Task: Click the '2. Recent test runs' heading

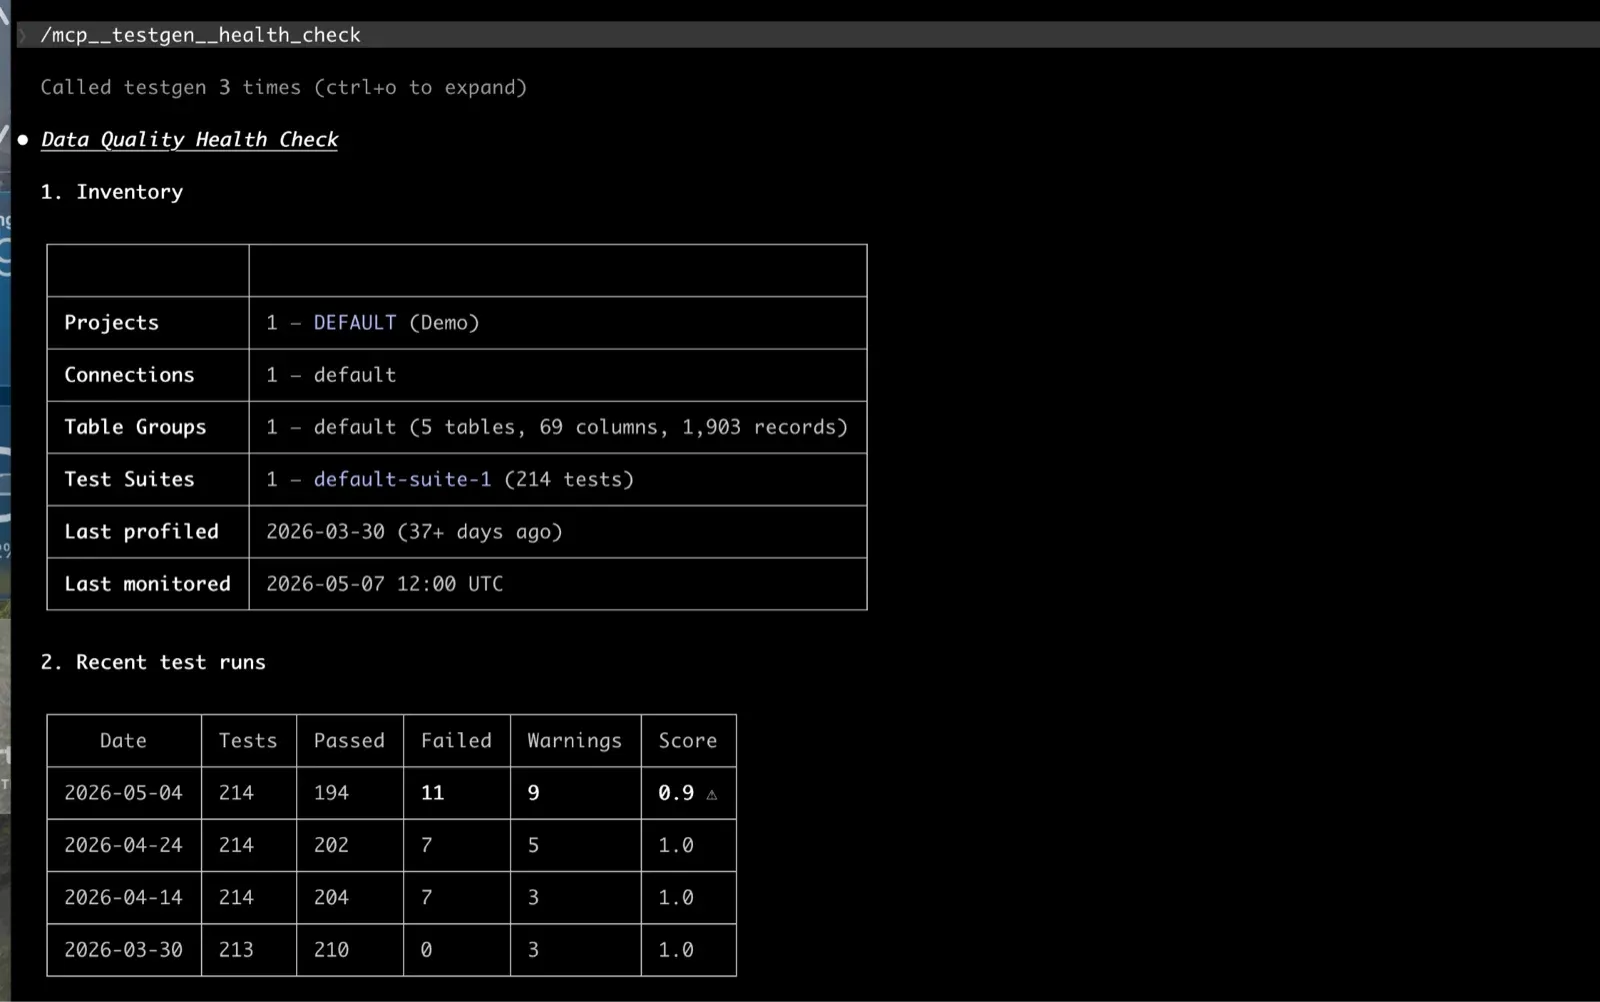Action: point(153,663)
